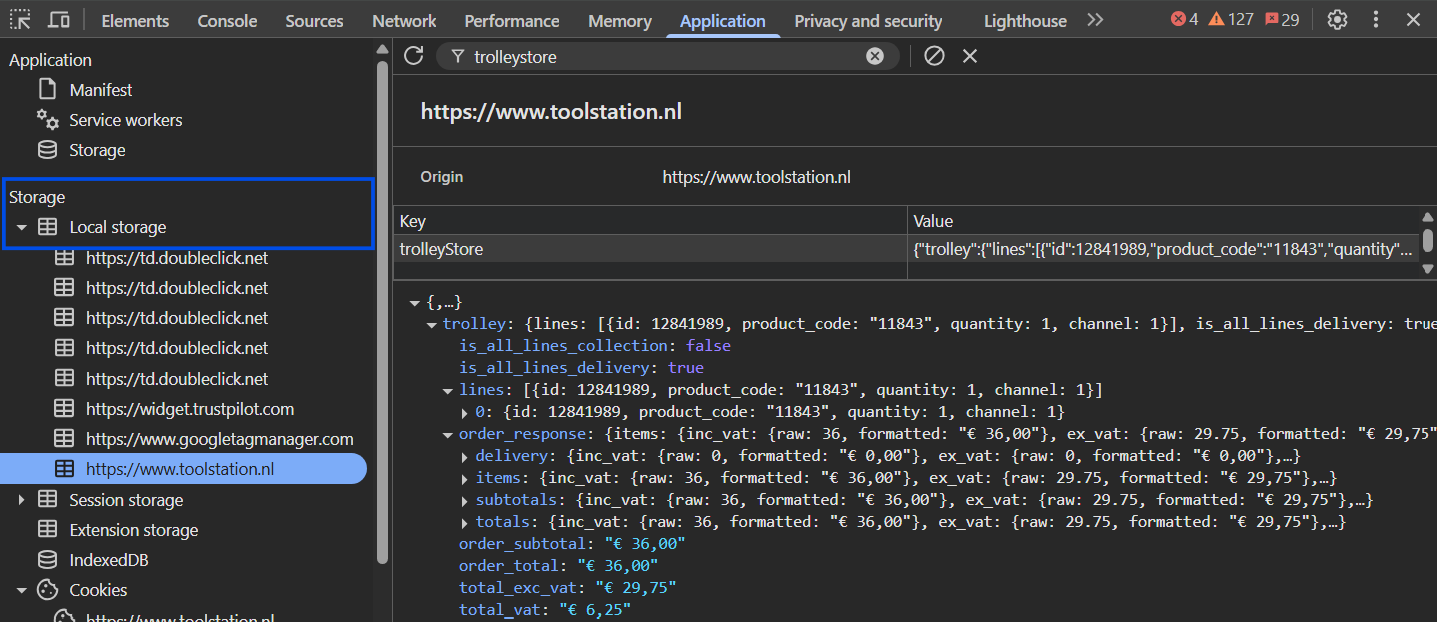Clear the trolleystore filter with the X icon
The width and height of the screenshot is (1437, 622).
point(875,56)
